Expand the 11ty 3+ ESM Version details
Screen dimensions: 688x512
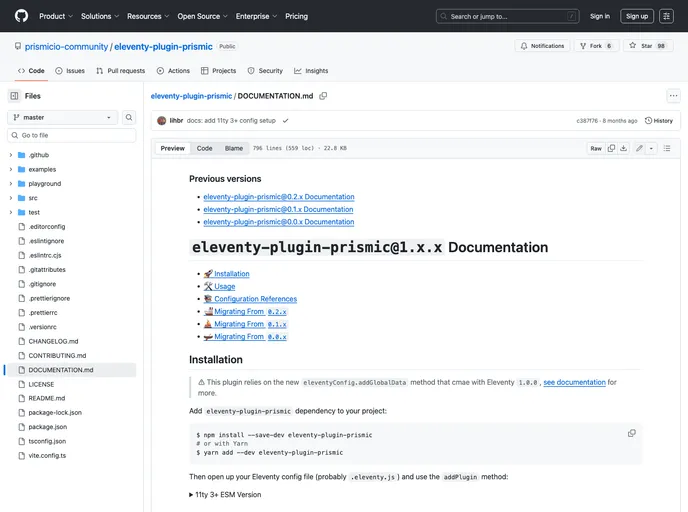coord(225,494)
